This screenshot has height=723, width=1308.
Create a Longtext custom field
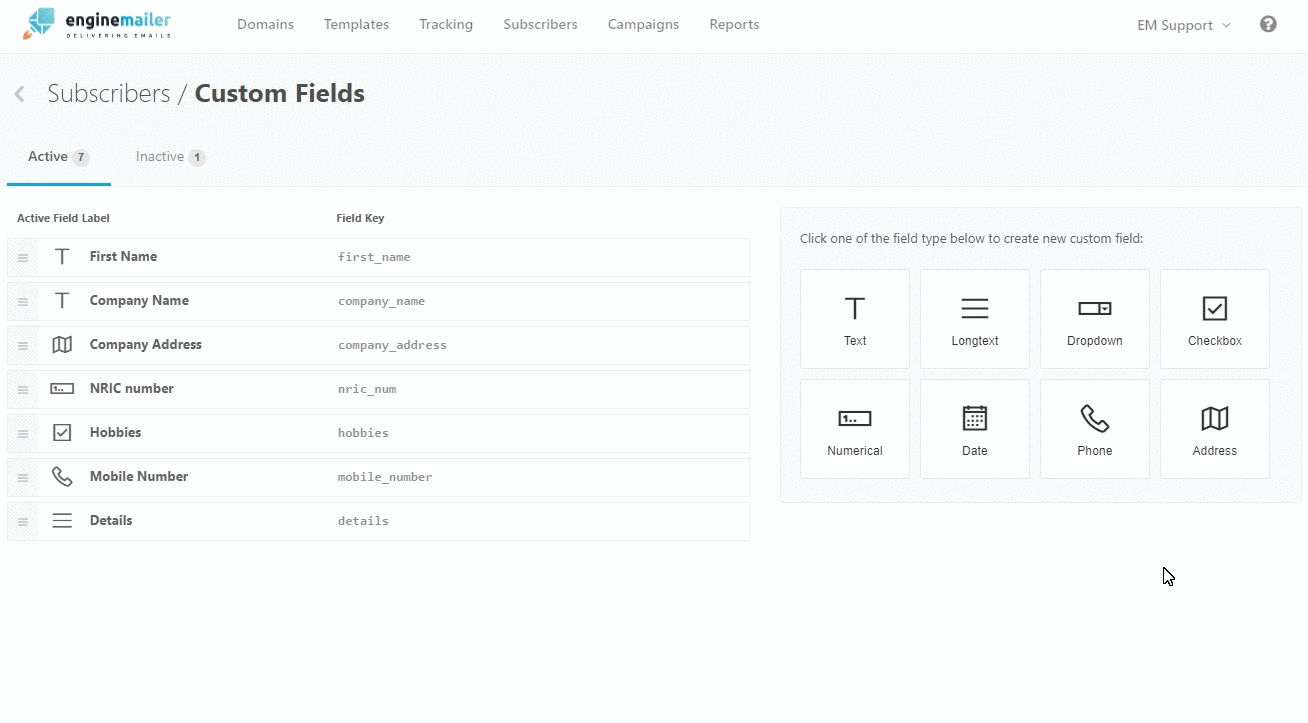coord(975,319)
